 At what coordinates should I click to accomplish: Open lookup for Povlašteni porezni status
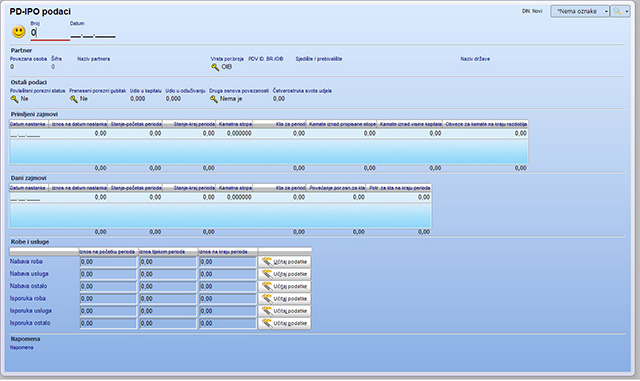click(14, 99)
